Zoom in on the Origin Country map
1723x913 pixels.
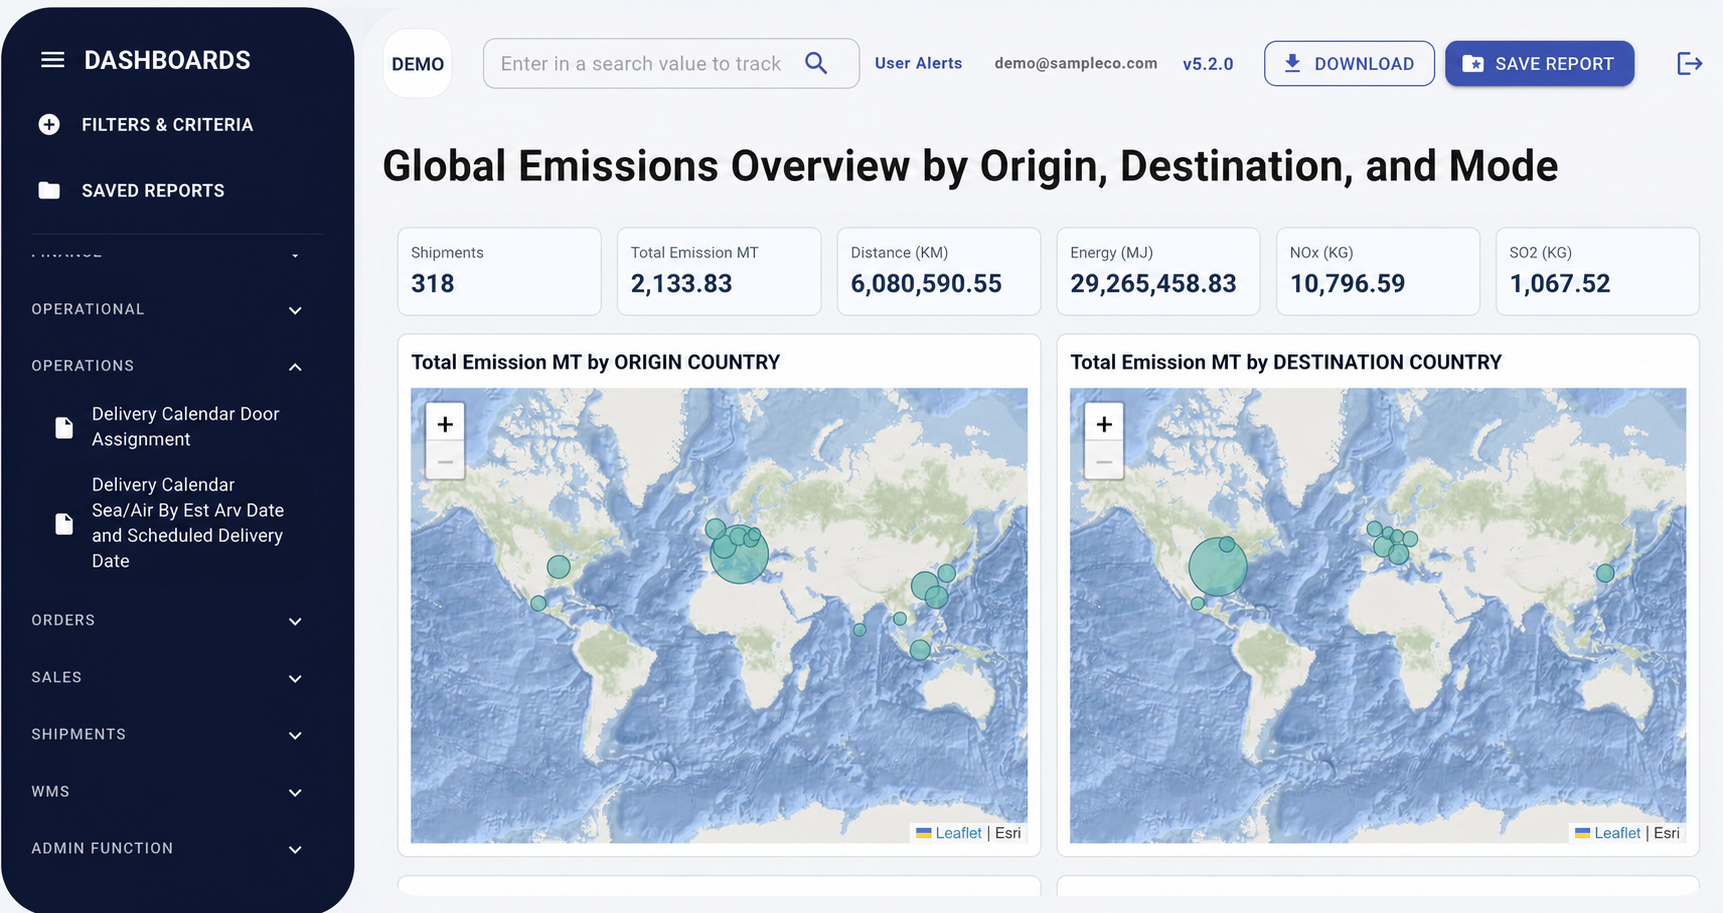pos(445,424)
